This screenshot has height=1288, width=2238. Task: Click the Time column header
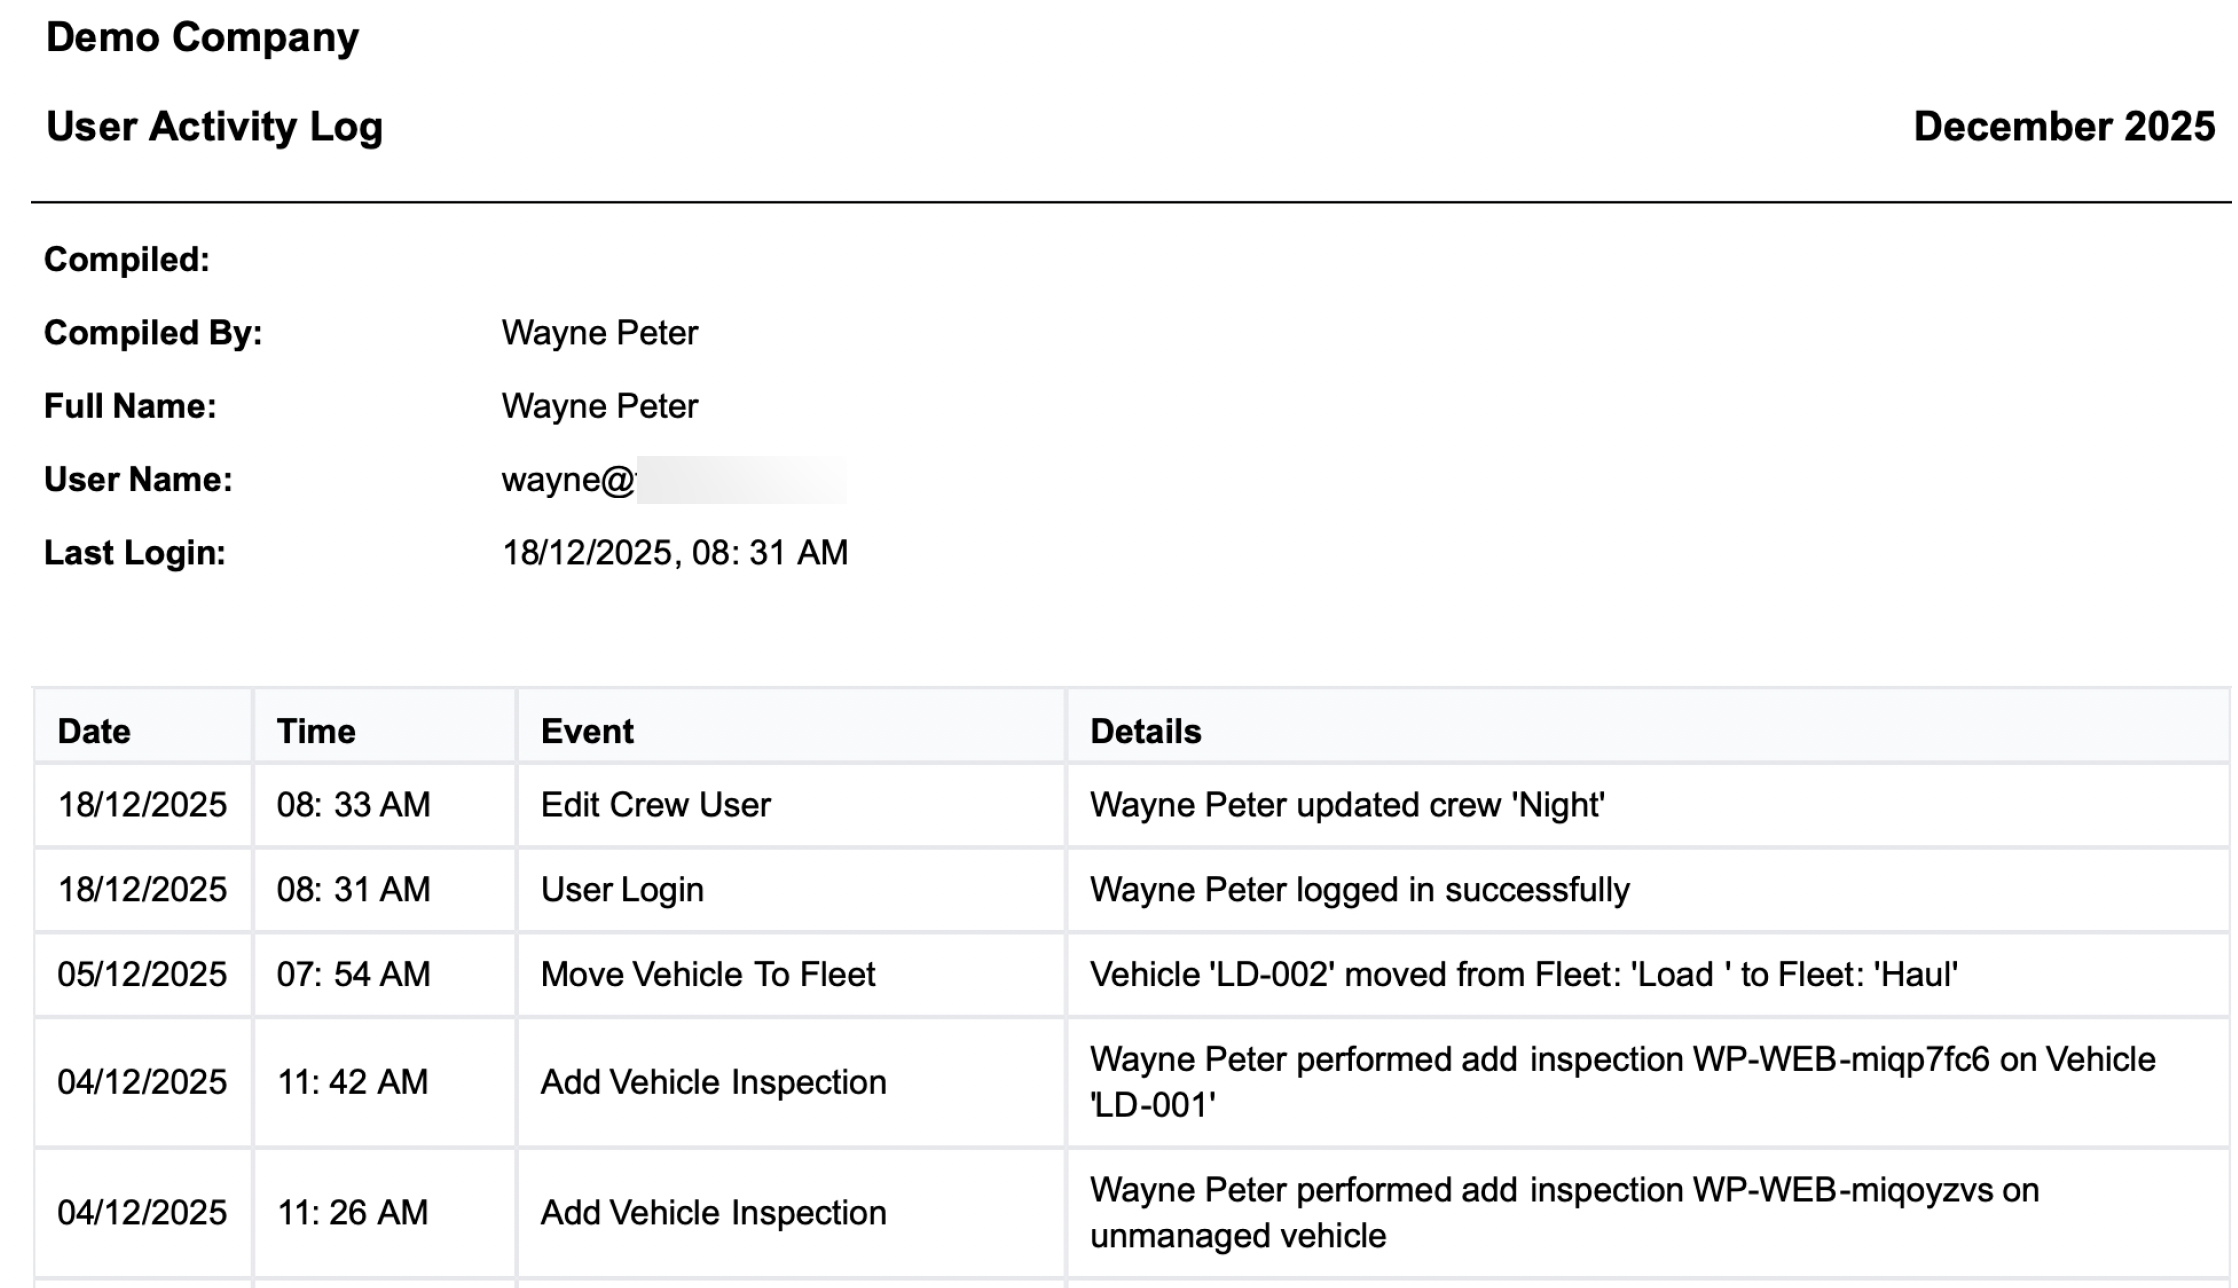pyautogui.click(x=316, y=731)
